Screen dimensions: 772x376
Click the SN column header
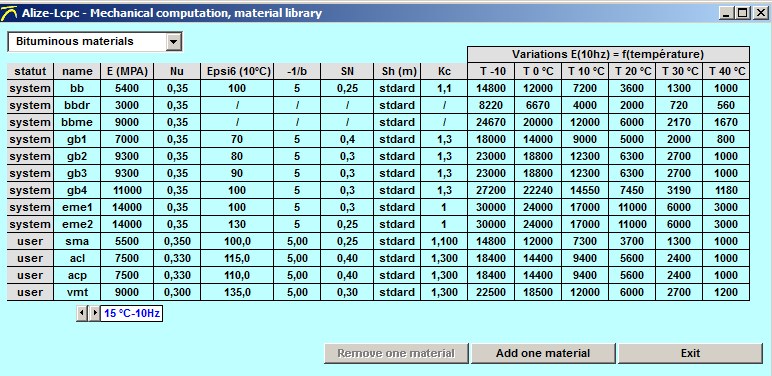click(x=347, y=71)
